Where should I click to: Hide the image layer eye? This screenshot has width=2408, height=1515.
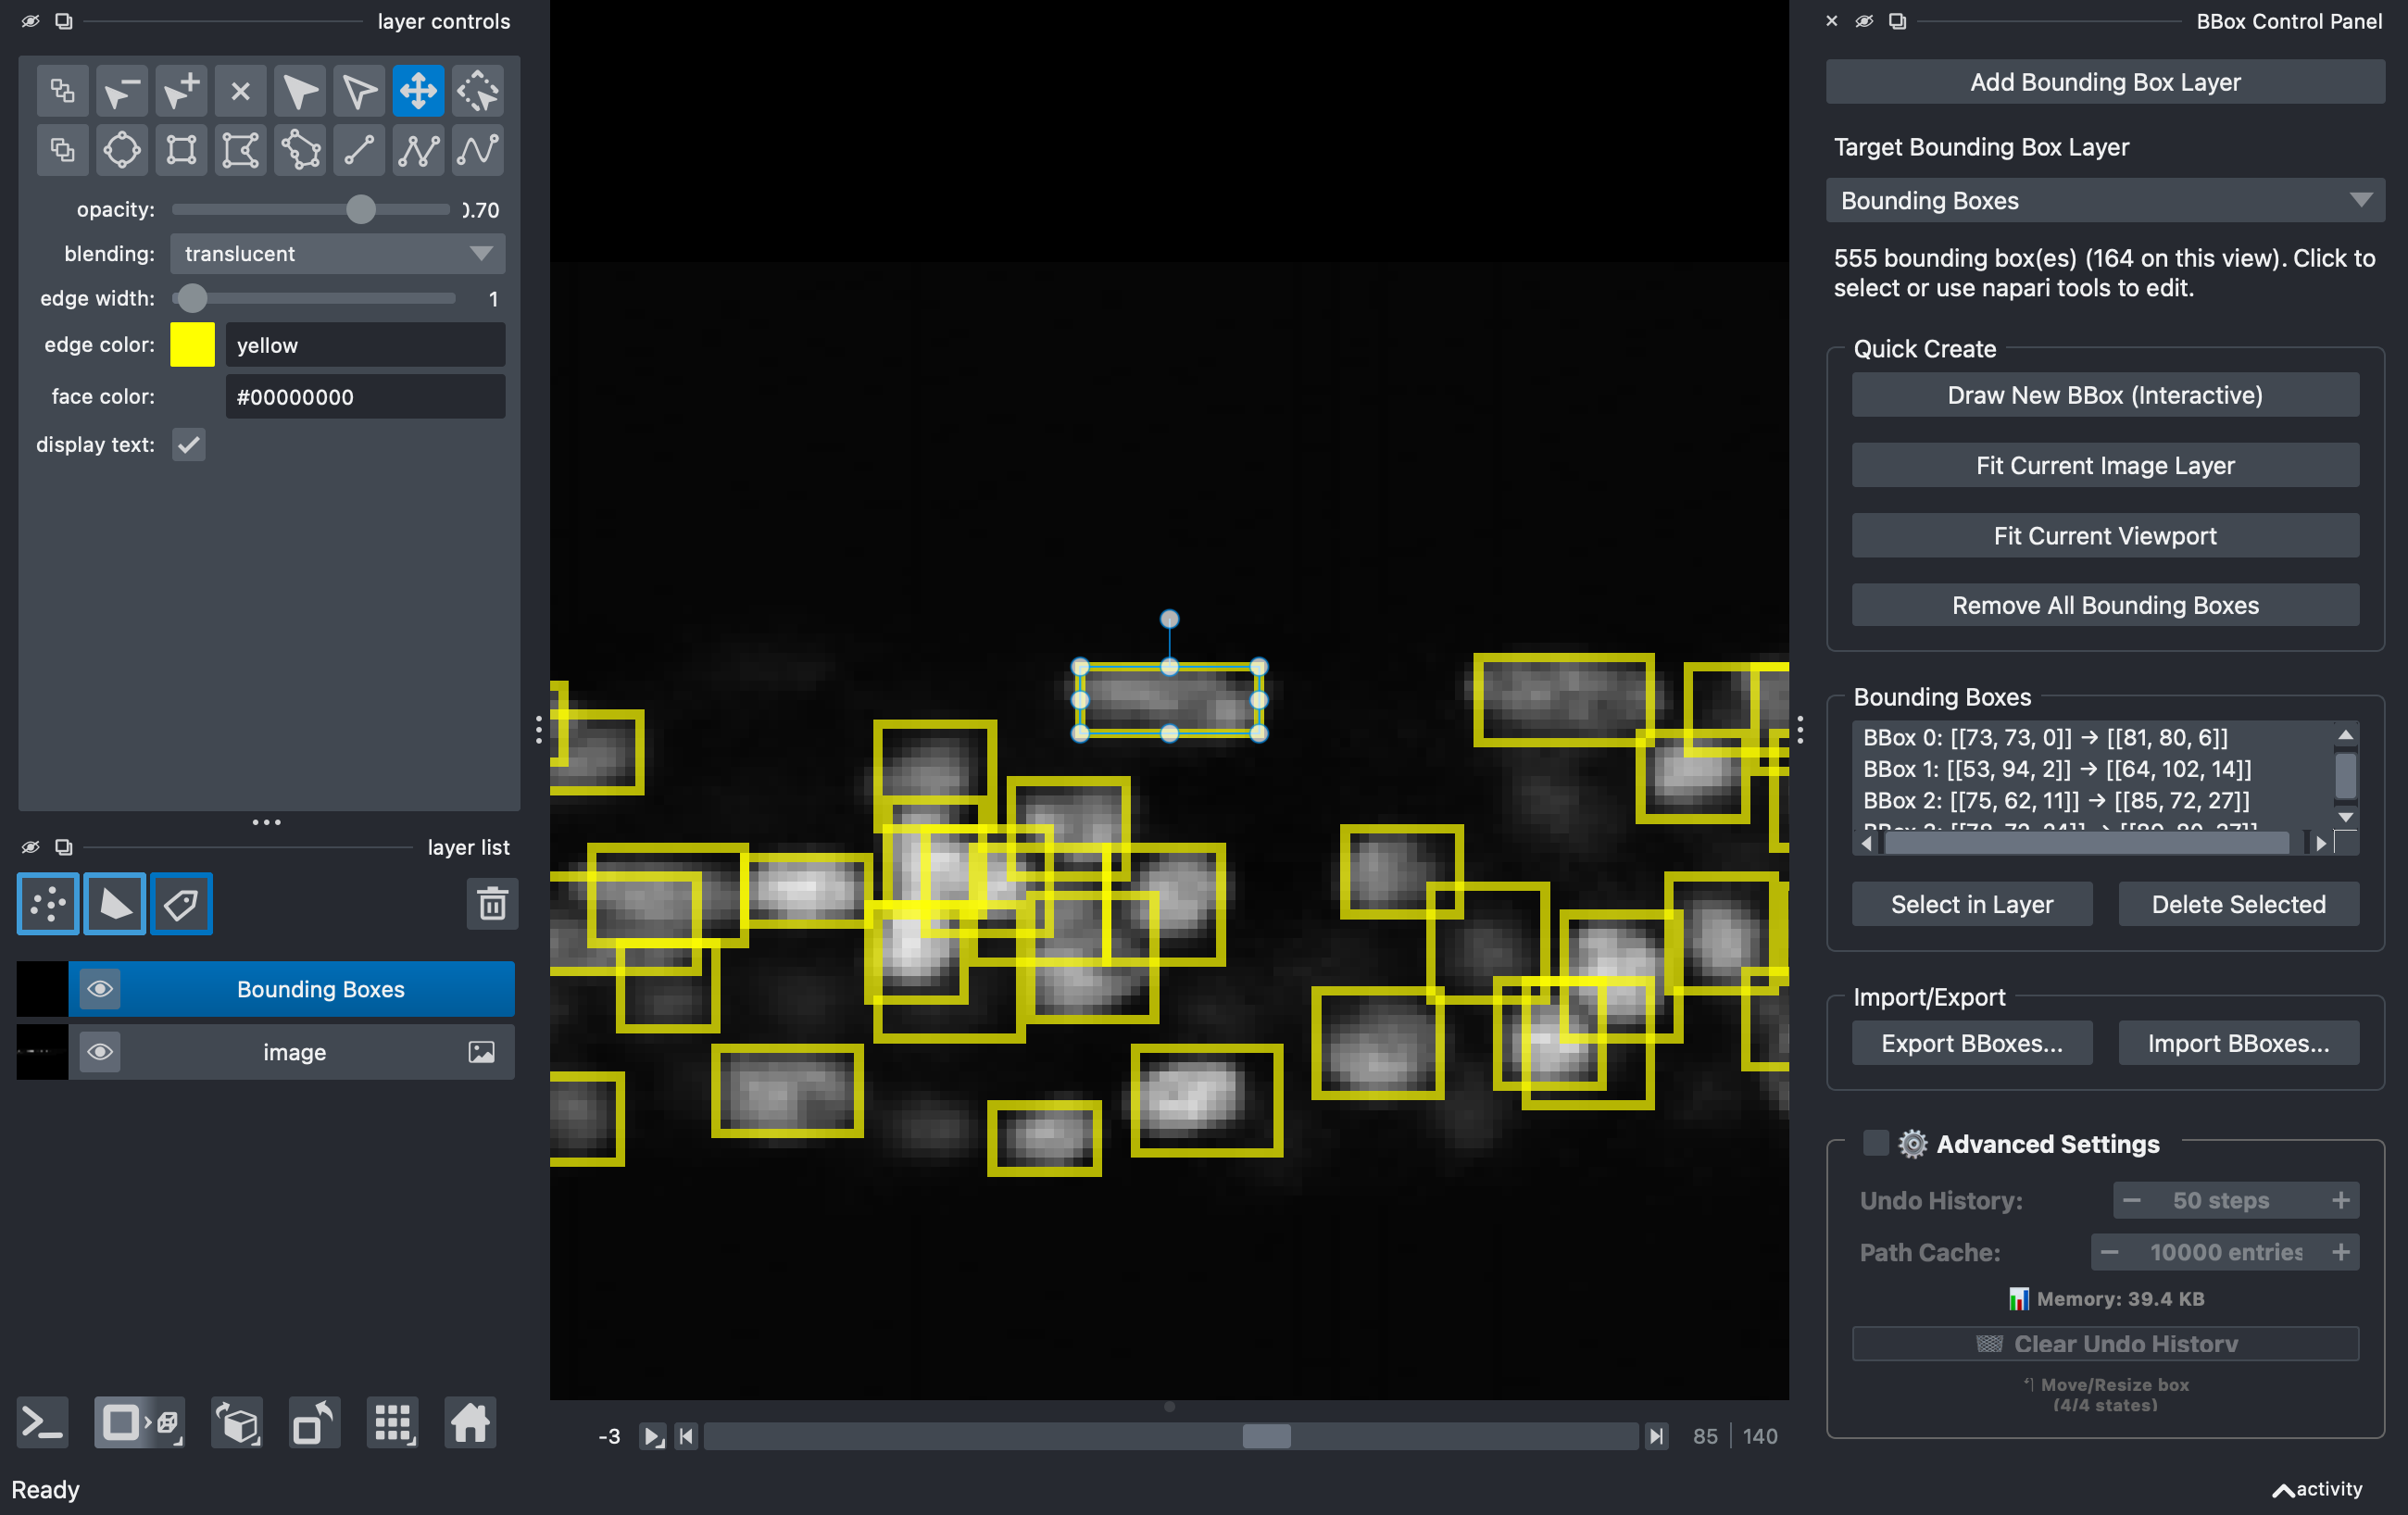coord(100,1052)
